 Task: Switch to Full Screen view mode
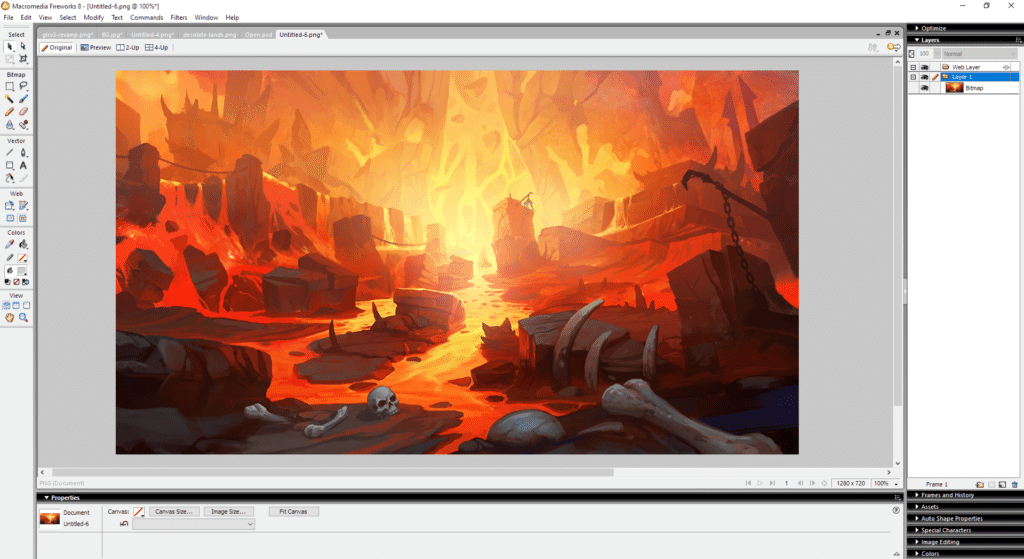tap(27, 305)
